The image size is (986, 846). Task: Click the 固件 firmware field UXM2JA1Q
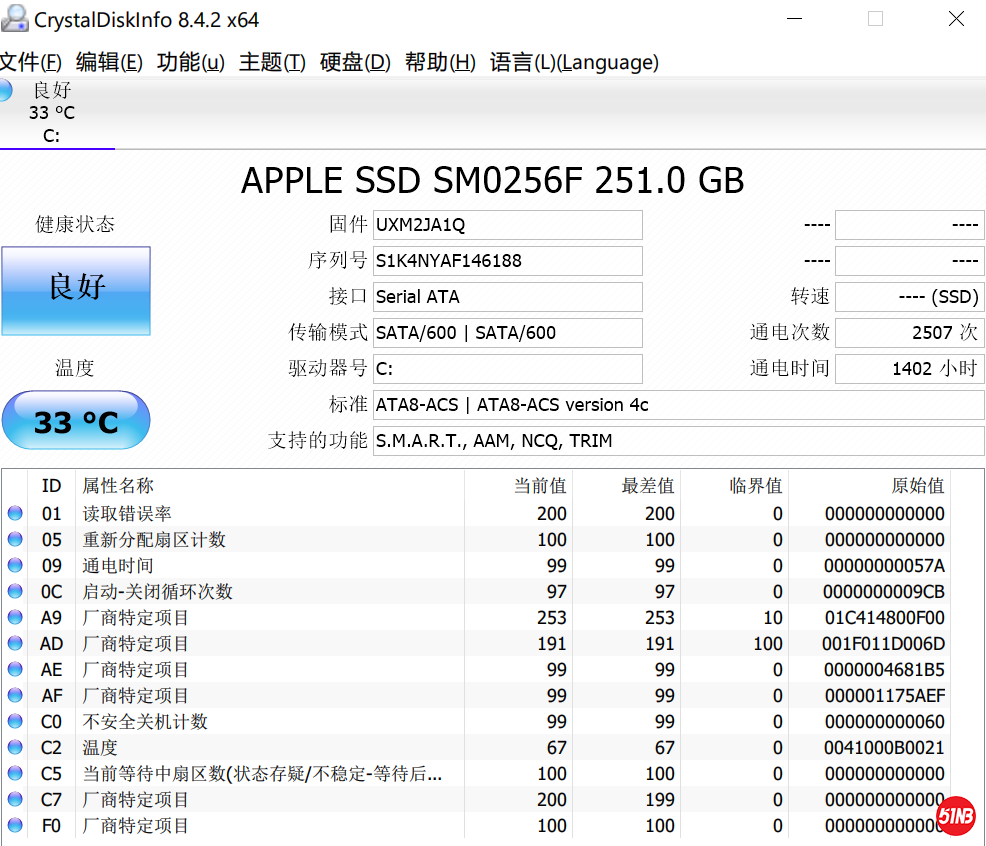[x=507, y=225]
